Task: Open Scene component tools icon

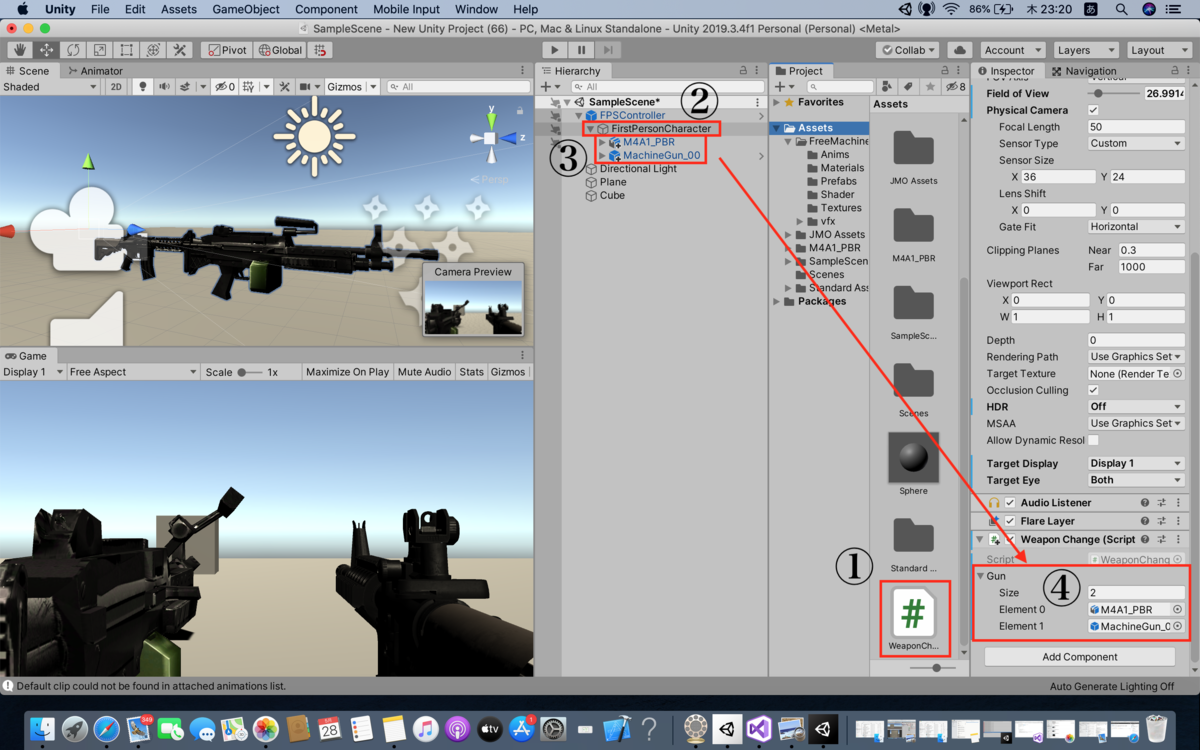Action: tap(285, 87)
